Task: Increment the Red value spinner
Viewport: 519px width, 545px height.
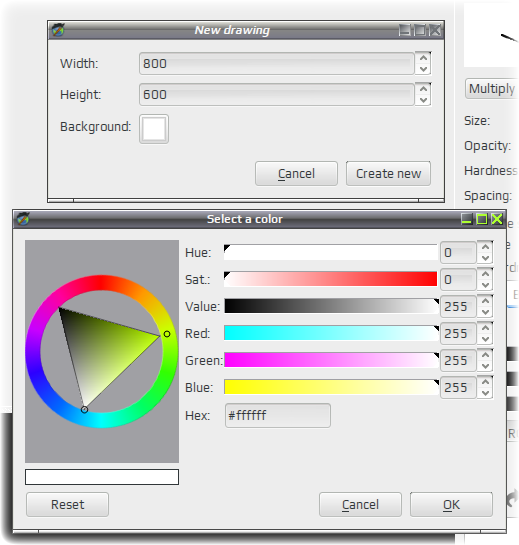Action: [x=485, y=328]
